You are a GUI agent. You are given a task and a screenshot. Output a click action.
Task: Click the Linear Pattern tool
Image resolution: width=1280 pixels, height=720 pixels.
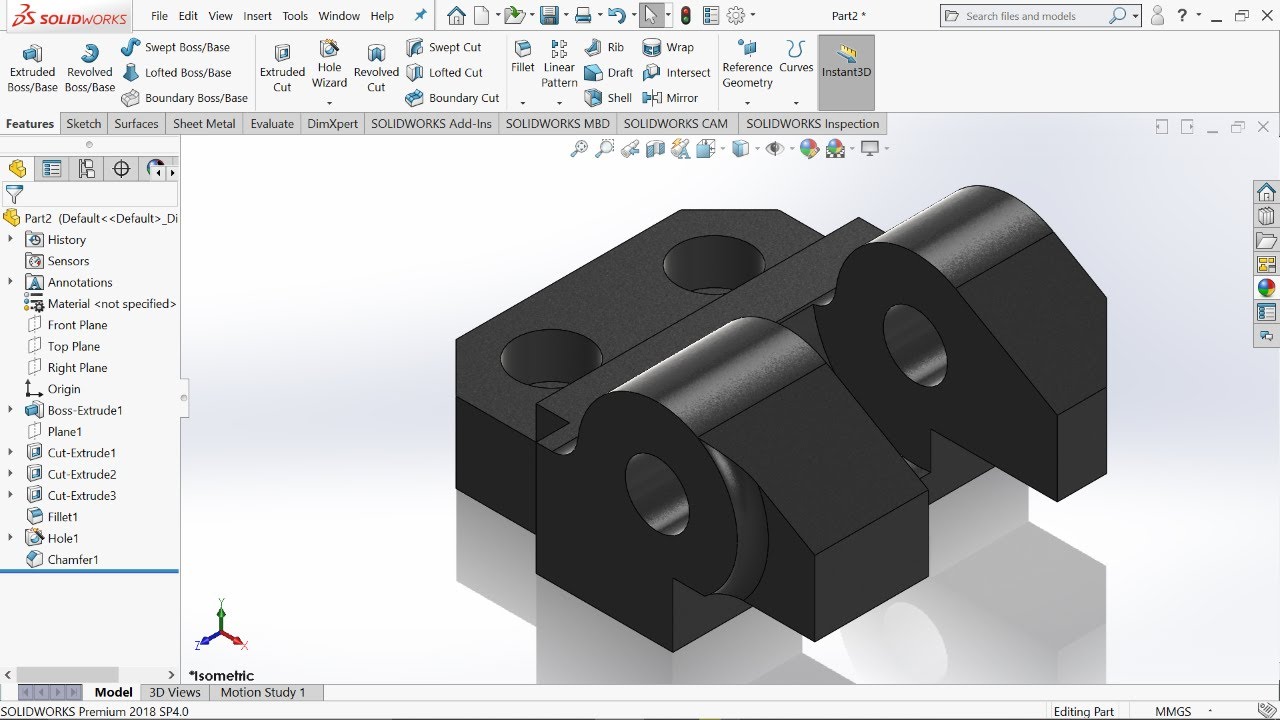point(559,64)
